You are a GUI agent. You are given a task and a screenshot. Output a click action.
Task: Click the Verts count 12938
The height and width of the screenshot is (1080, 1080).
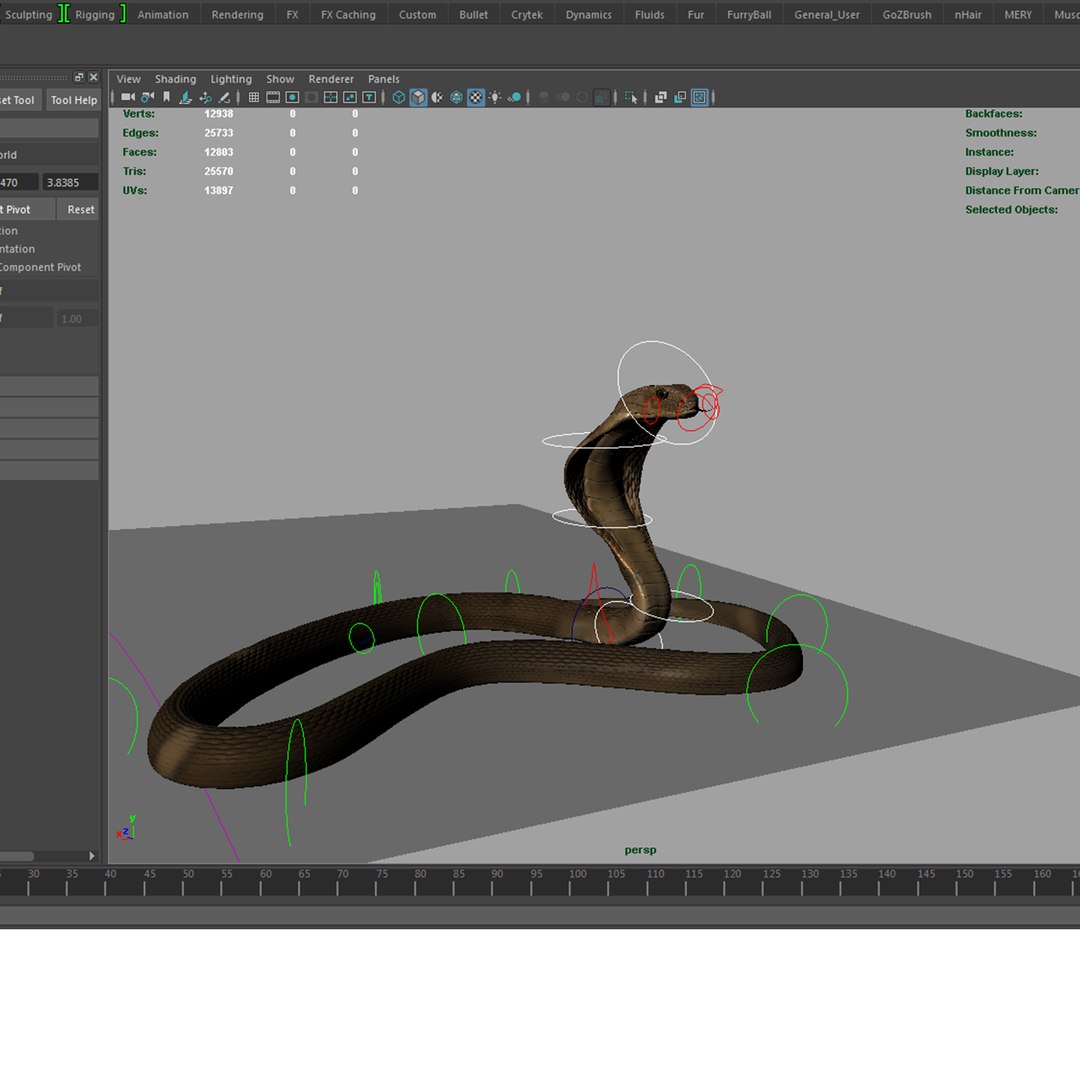click(x=218, y=114)
